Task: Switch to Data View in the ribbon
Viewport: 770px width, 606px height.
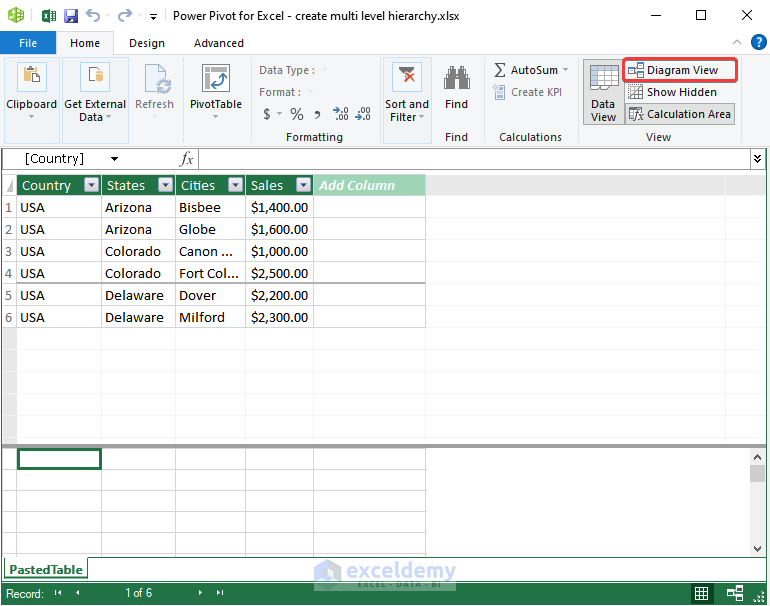Action: point(603,92)
